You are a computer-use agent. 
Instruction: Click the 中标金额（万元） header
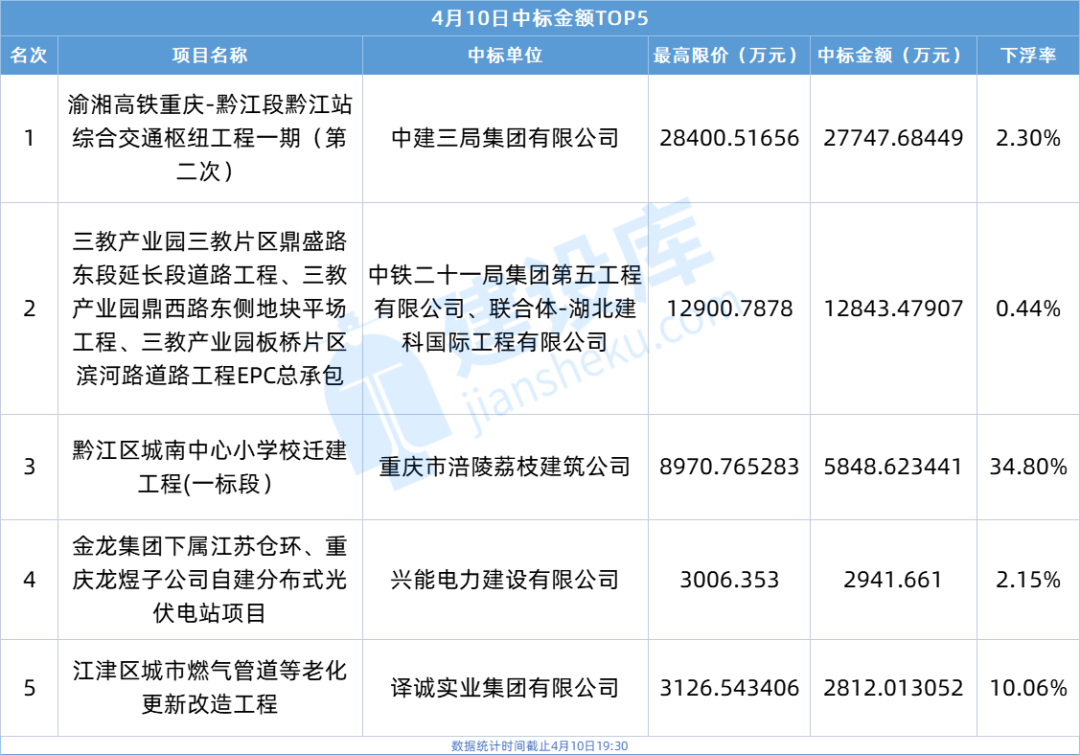click(x=893, y=55)
